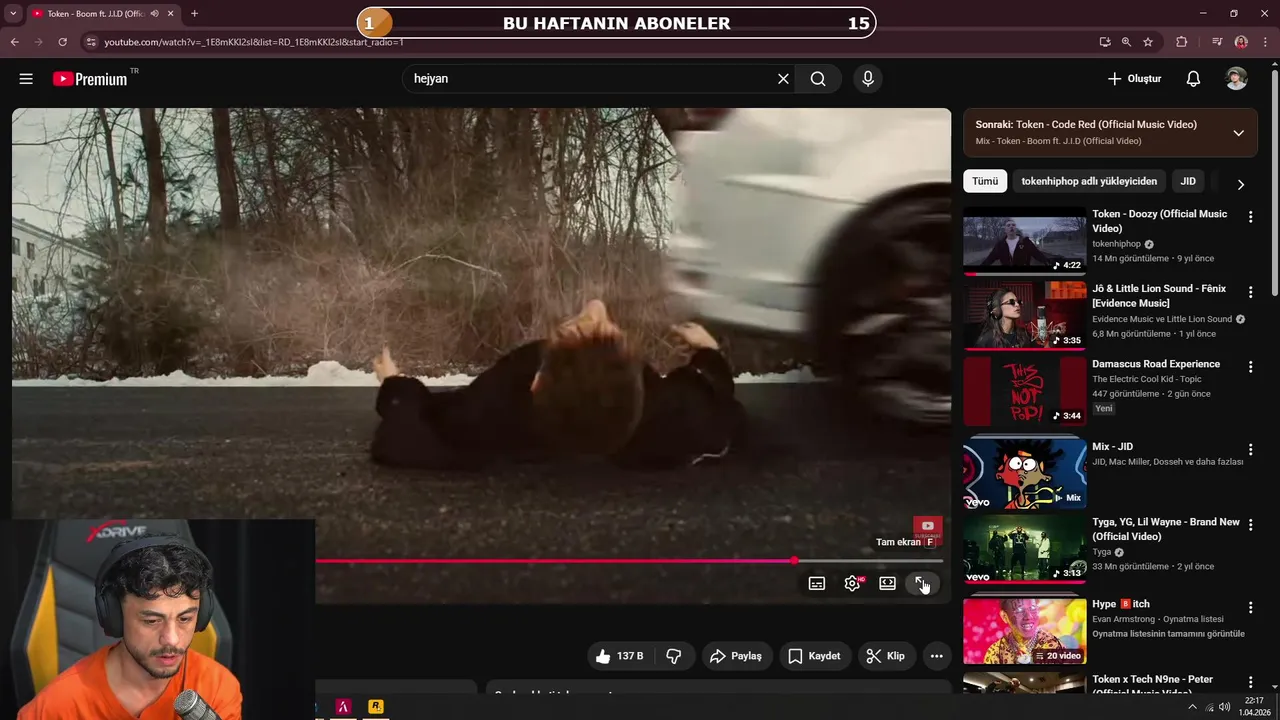Toggle subtitles on the video player
This screenshot has width=1280, height=720.
point(817,584)
